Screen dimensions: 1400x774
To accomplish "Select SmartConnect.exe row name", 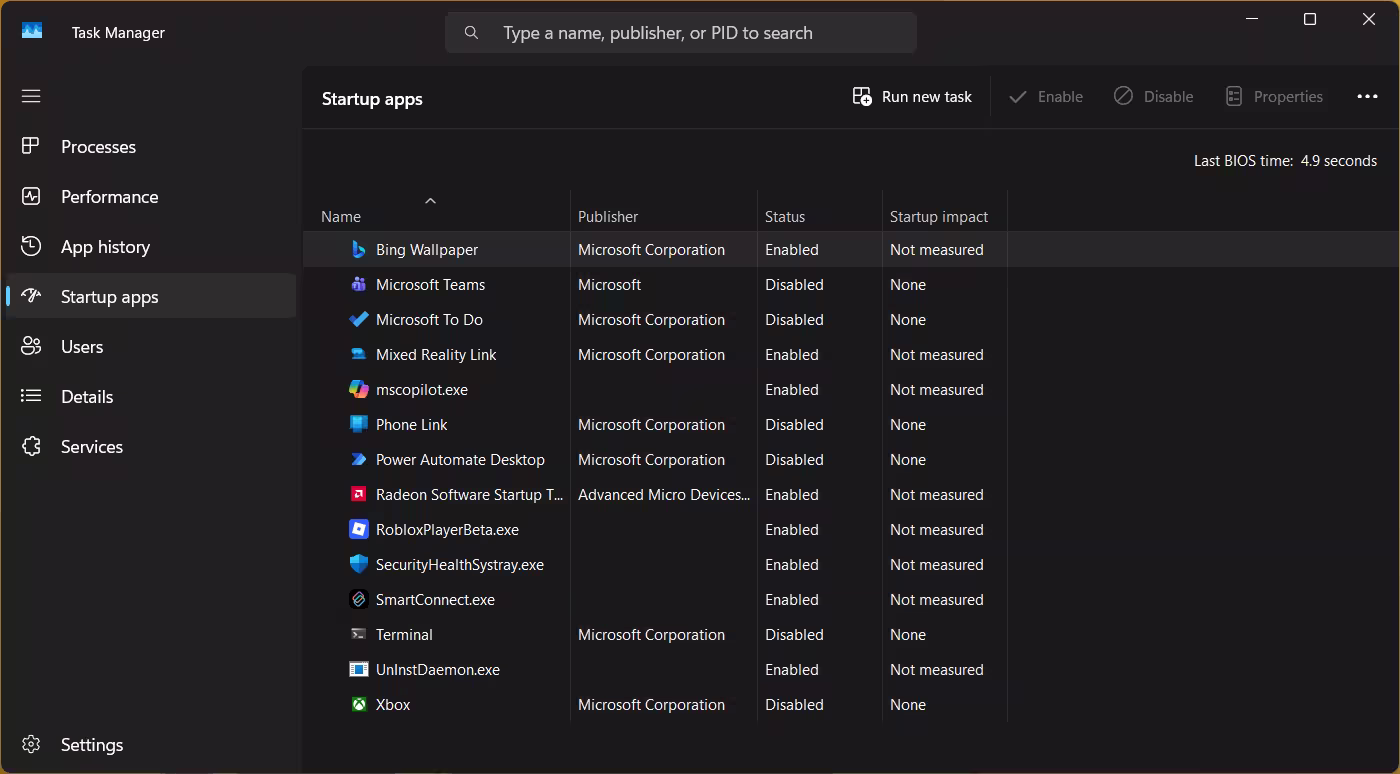I will [435, 600].
